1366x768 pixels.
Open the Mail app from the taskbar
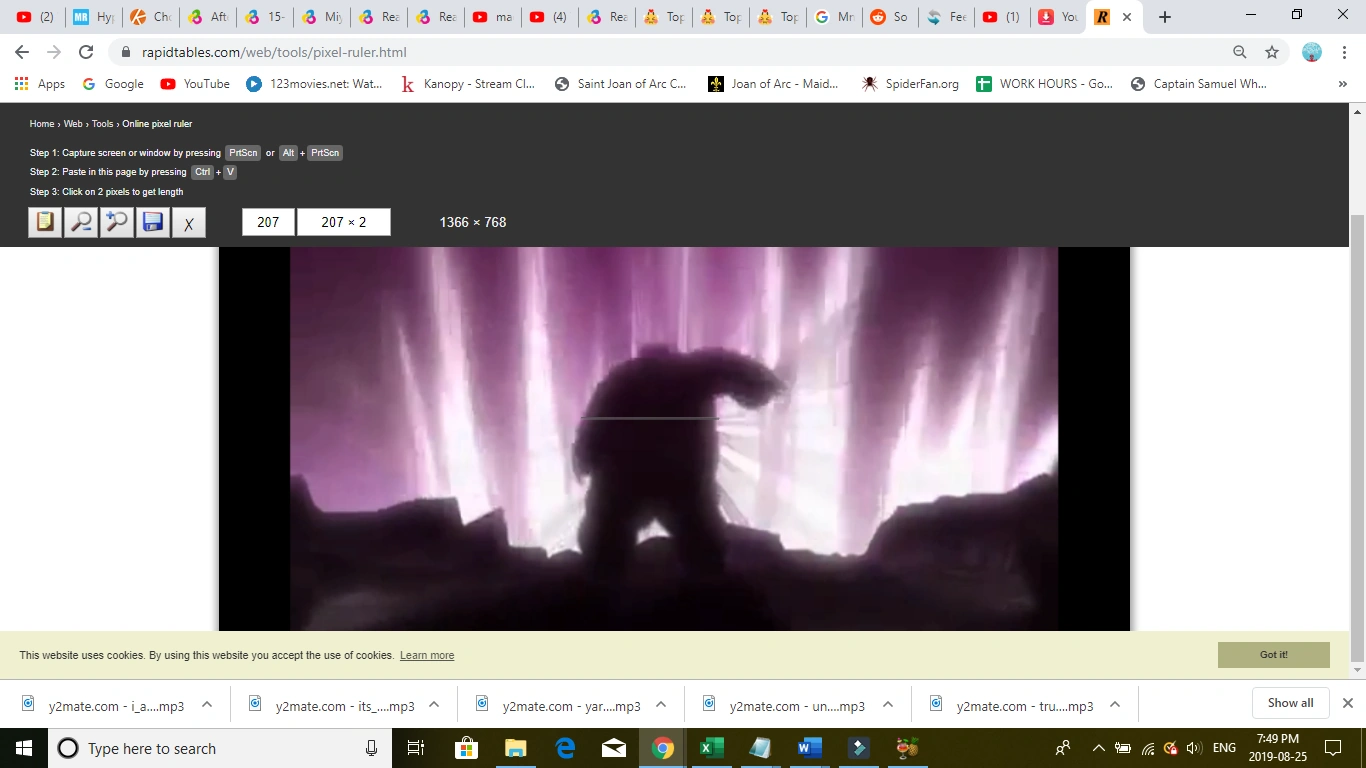pos(614,748)
